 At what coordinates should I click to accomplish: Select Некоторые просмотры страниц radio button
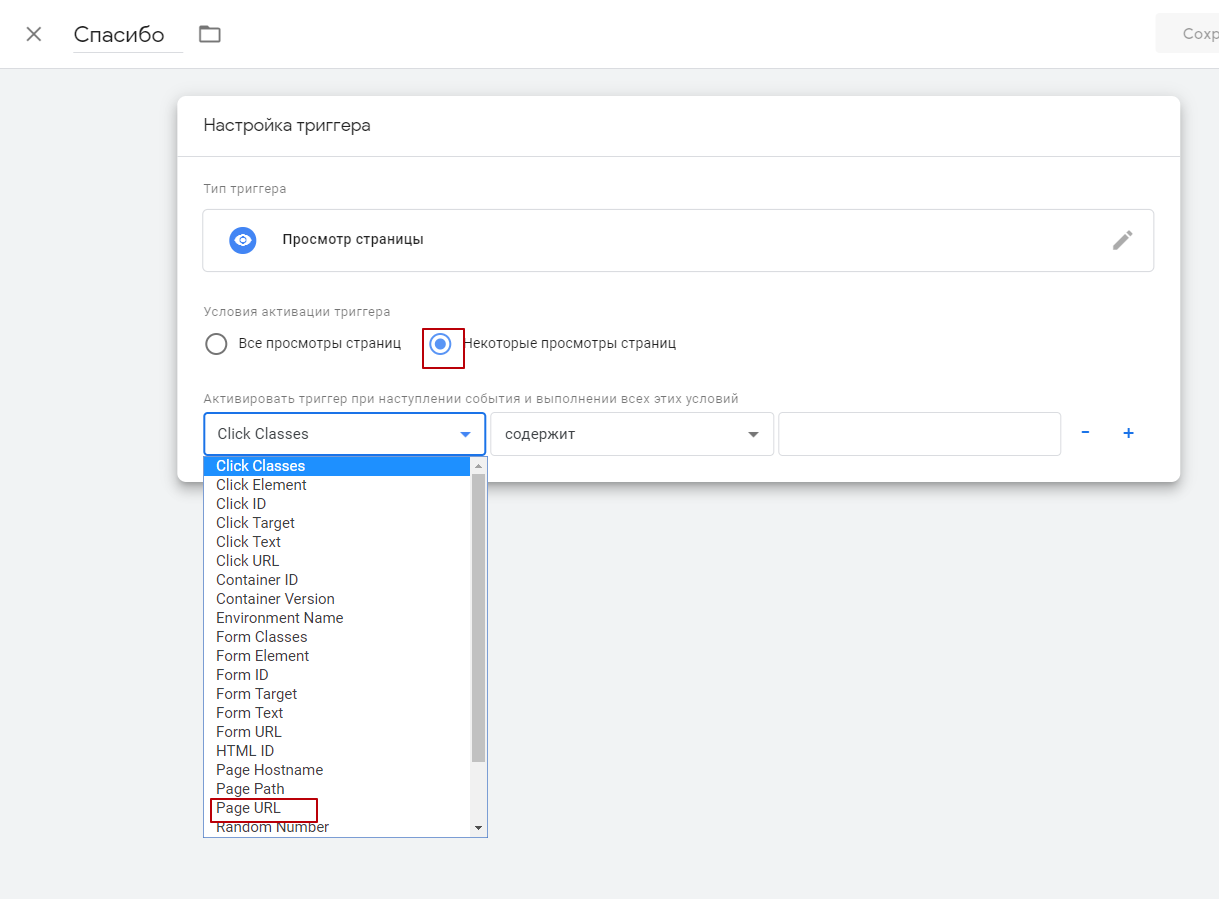tap(440, 344)
